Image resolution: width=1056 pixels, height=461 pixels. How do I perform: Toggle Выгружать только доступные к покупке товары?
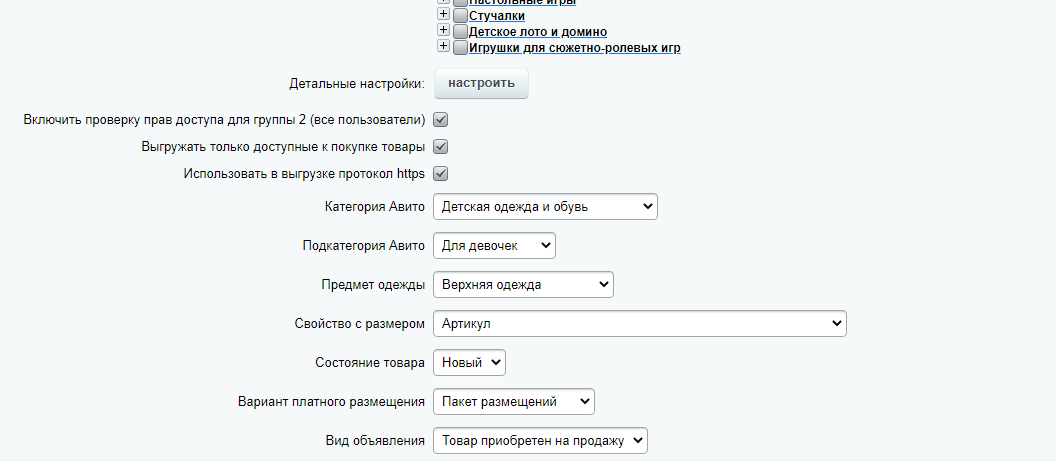click(x=440, y=147)
